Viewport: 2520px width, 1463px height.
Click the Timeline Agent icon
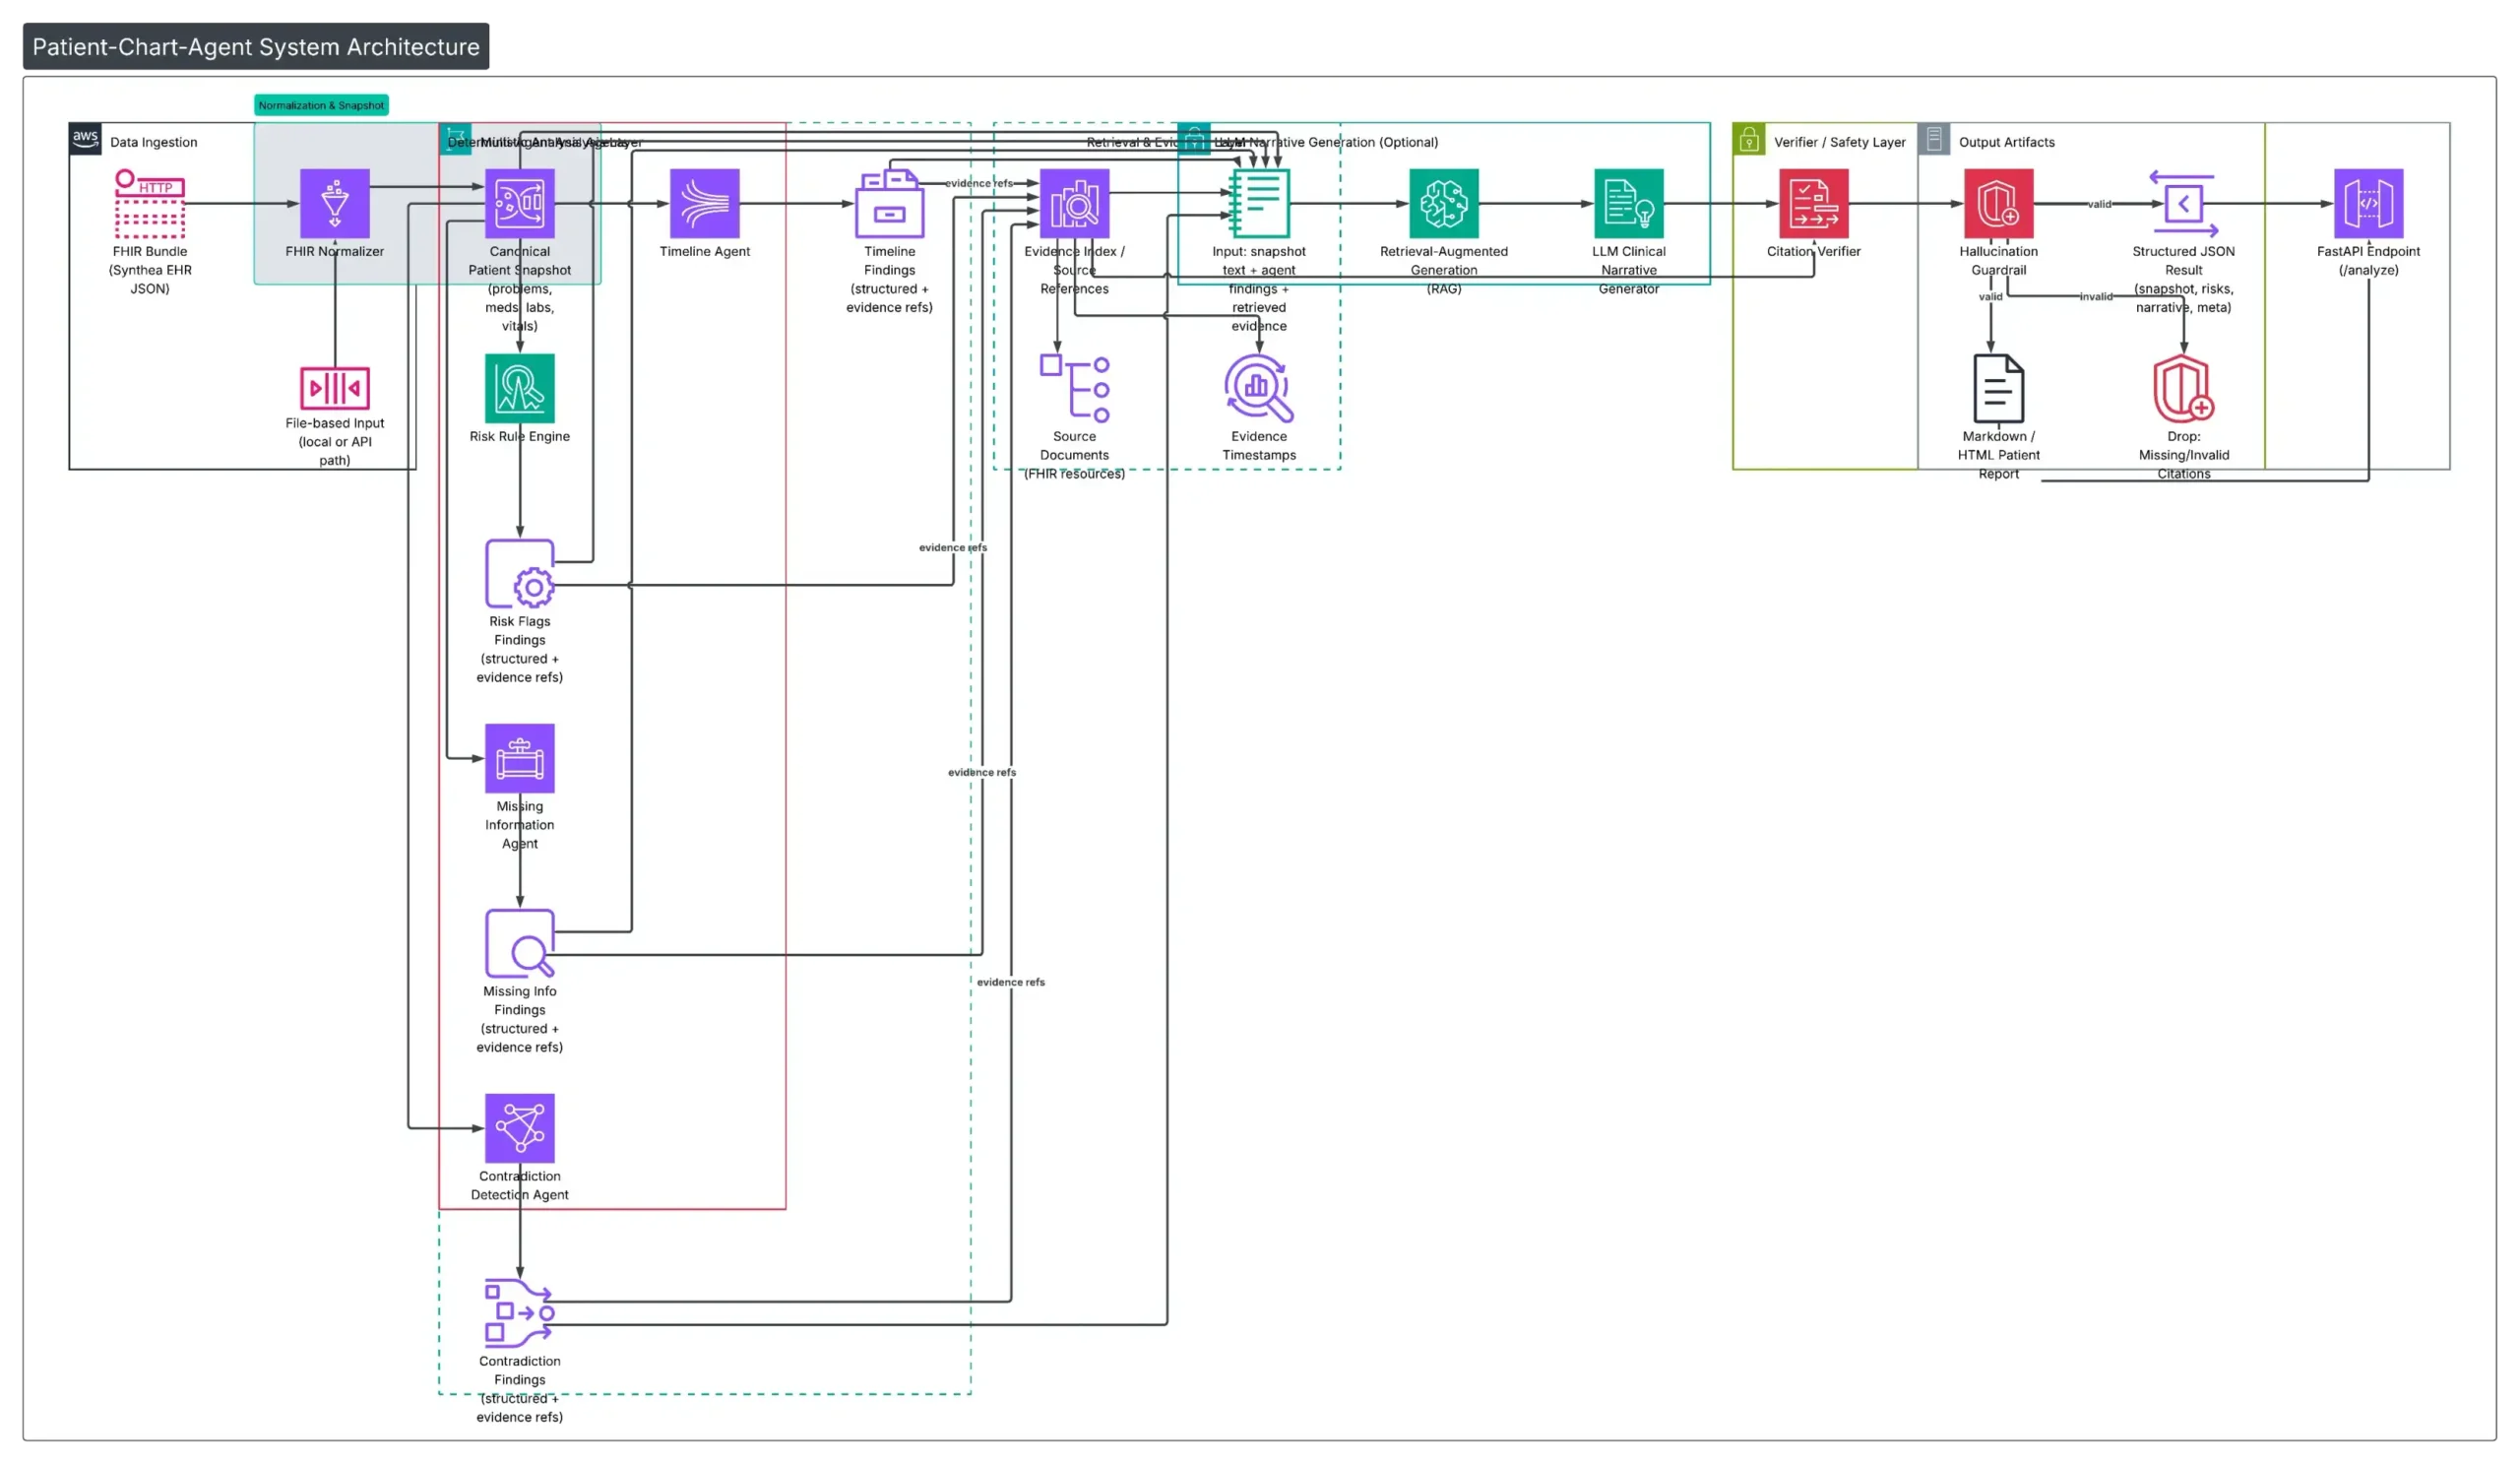tap(704, 203)
